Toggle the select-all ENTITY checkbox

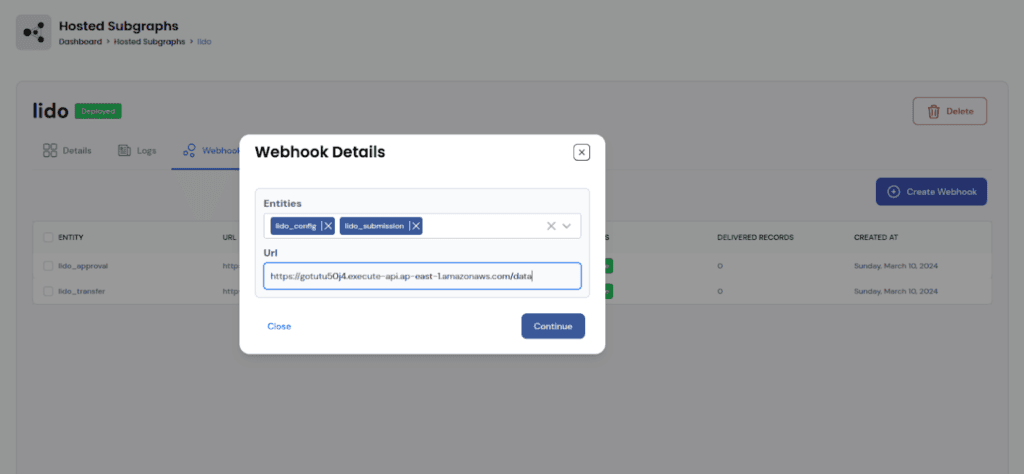coord(48,238)
